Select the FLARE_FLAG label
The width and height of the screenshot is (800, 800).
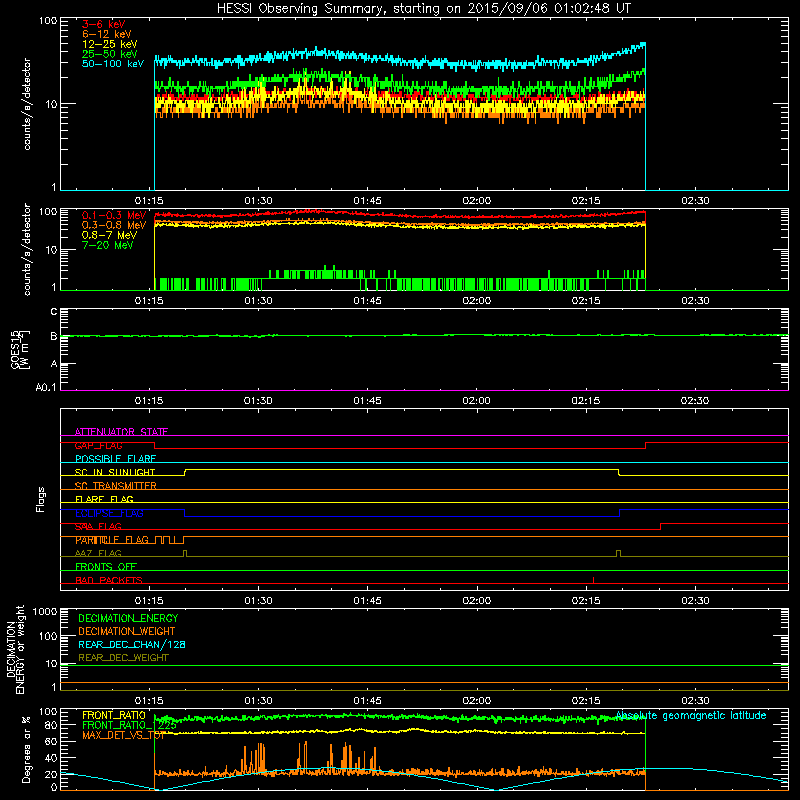(104, 499)
